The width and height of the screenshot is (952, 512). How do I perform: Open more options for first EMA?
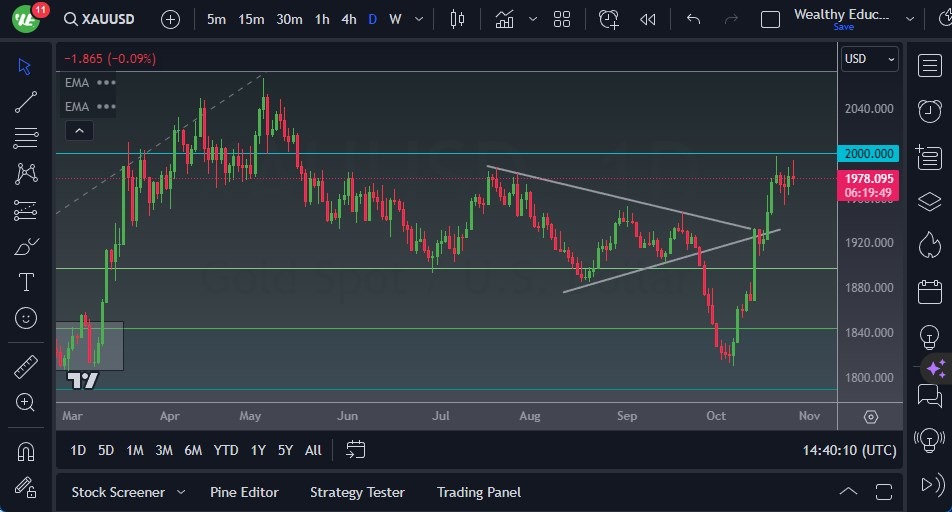[106, 83]
